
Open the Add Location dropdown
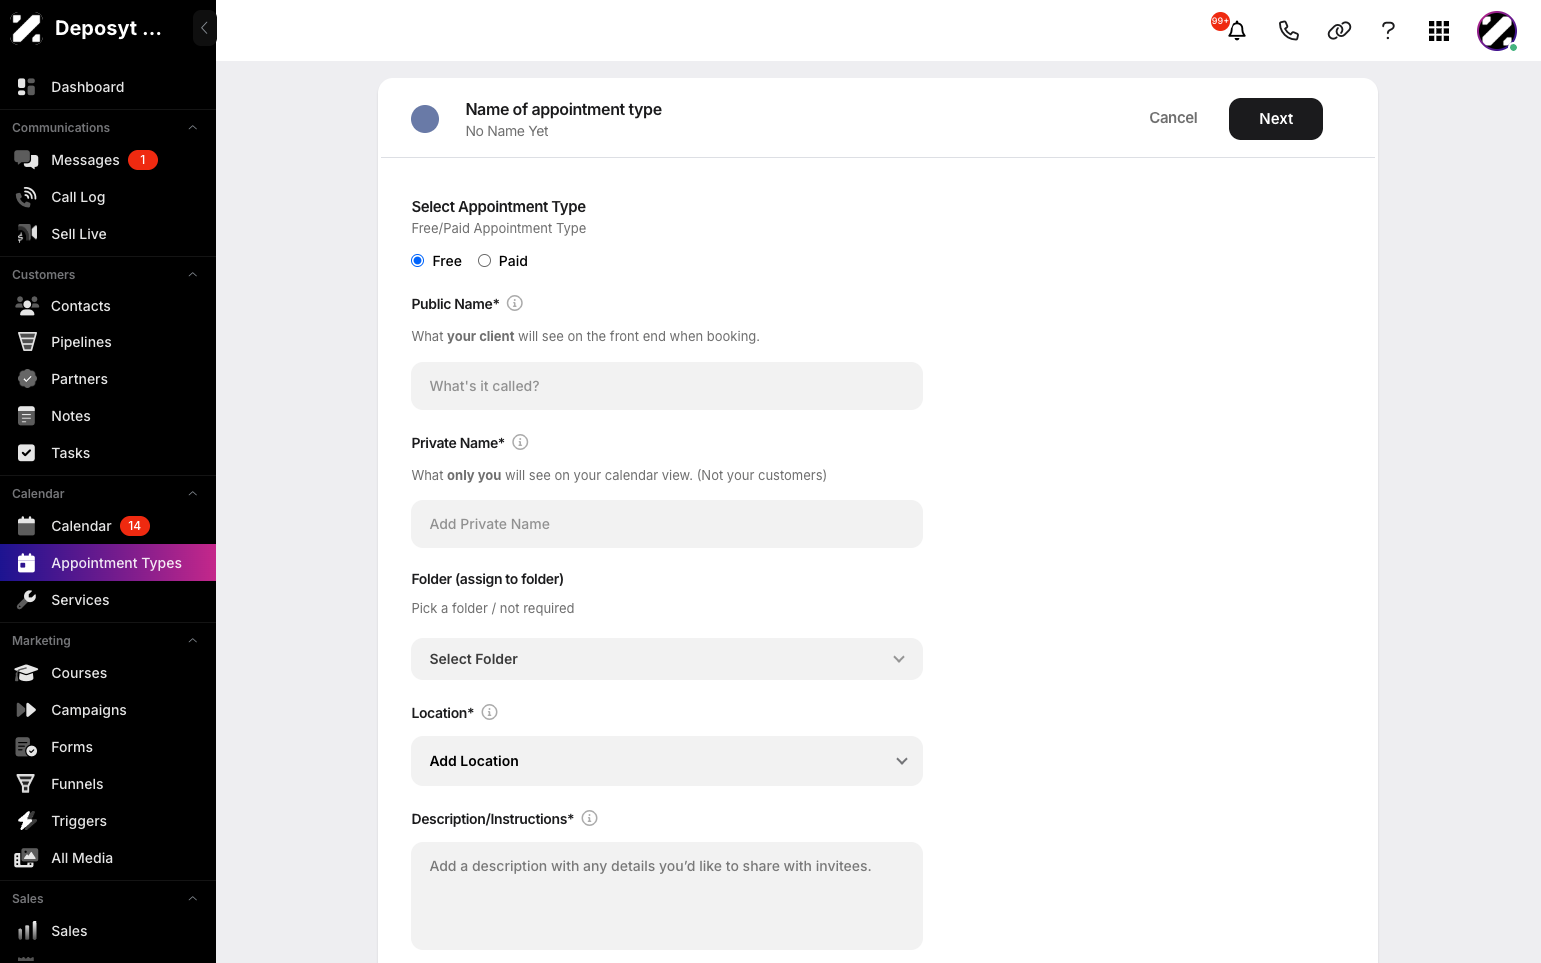(x=667, y=761)
